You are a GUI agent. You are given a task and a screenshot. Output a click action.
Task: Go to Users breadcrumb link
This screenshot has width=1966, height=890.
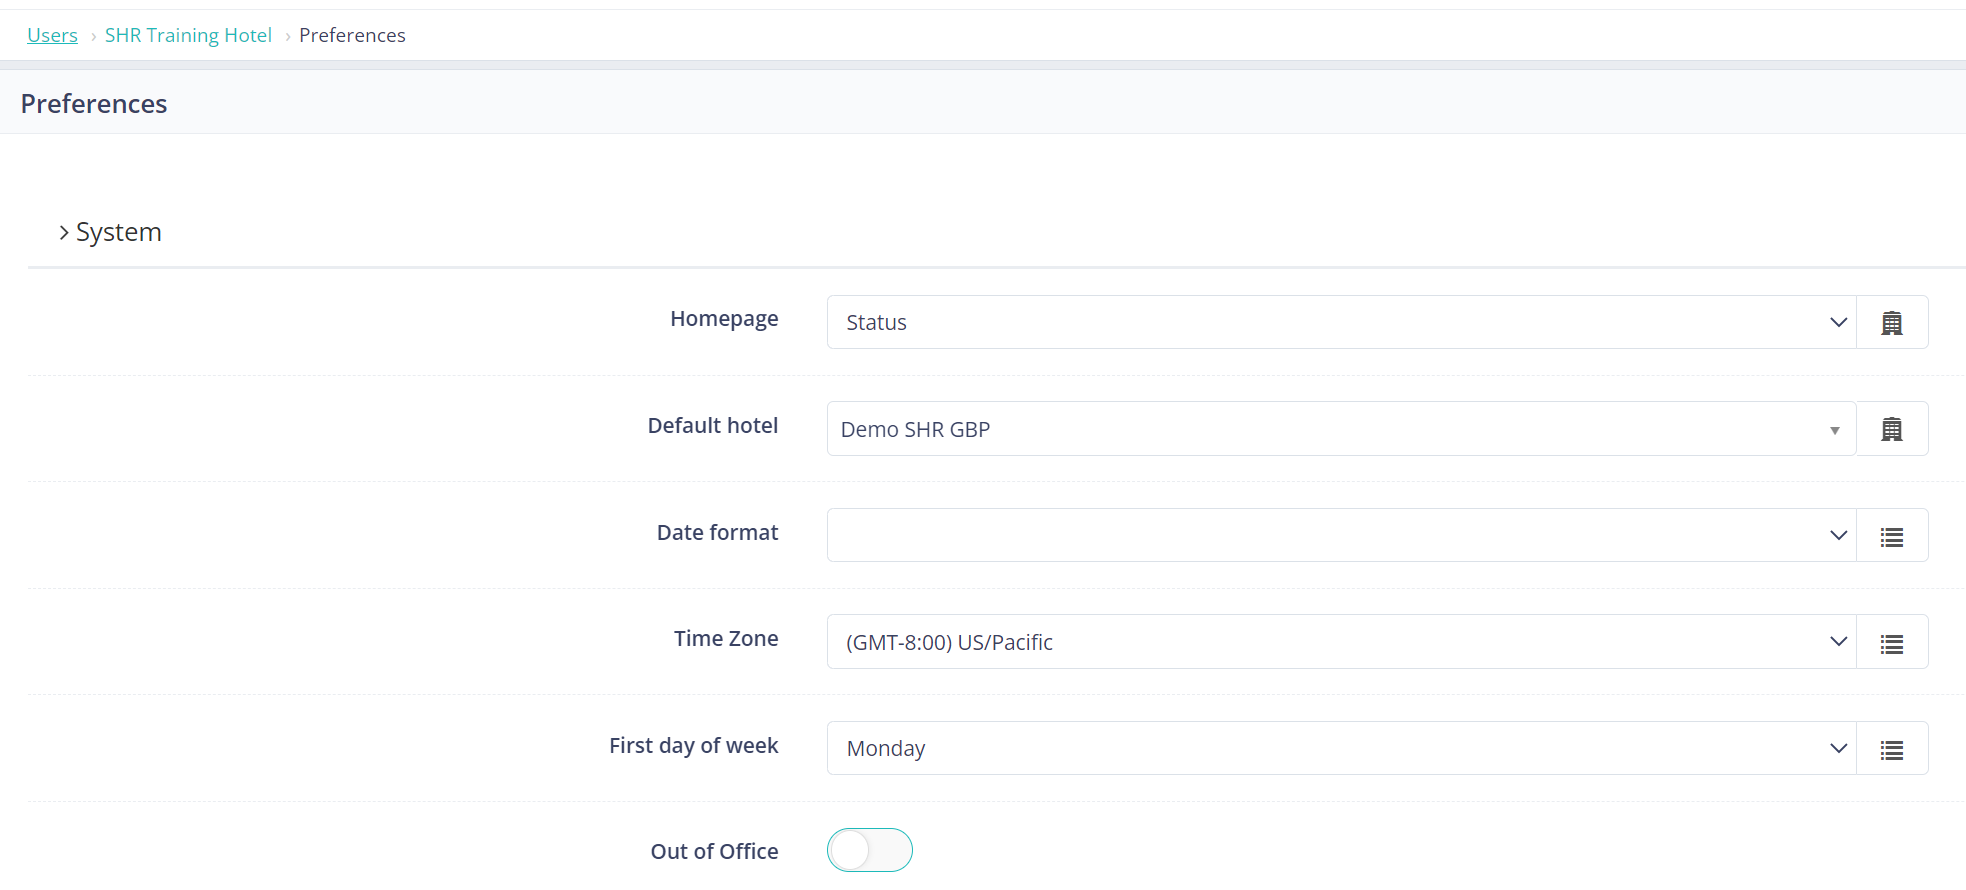click(52, 35)
